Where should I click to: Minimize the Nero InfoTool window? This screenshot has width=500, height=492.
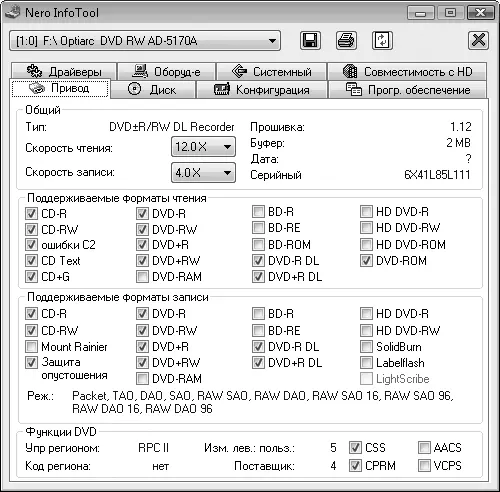tap(420, 13)
